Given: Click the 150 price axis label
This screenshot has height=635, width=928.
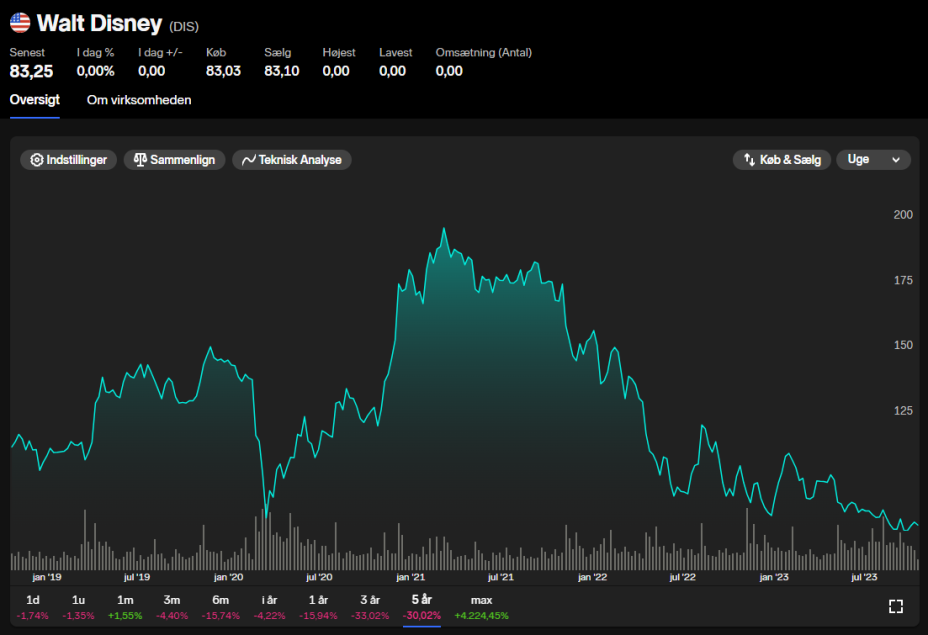Looking at the screenshot, I should pyautogui.click(x=903, y=345).
